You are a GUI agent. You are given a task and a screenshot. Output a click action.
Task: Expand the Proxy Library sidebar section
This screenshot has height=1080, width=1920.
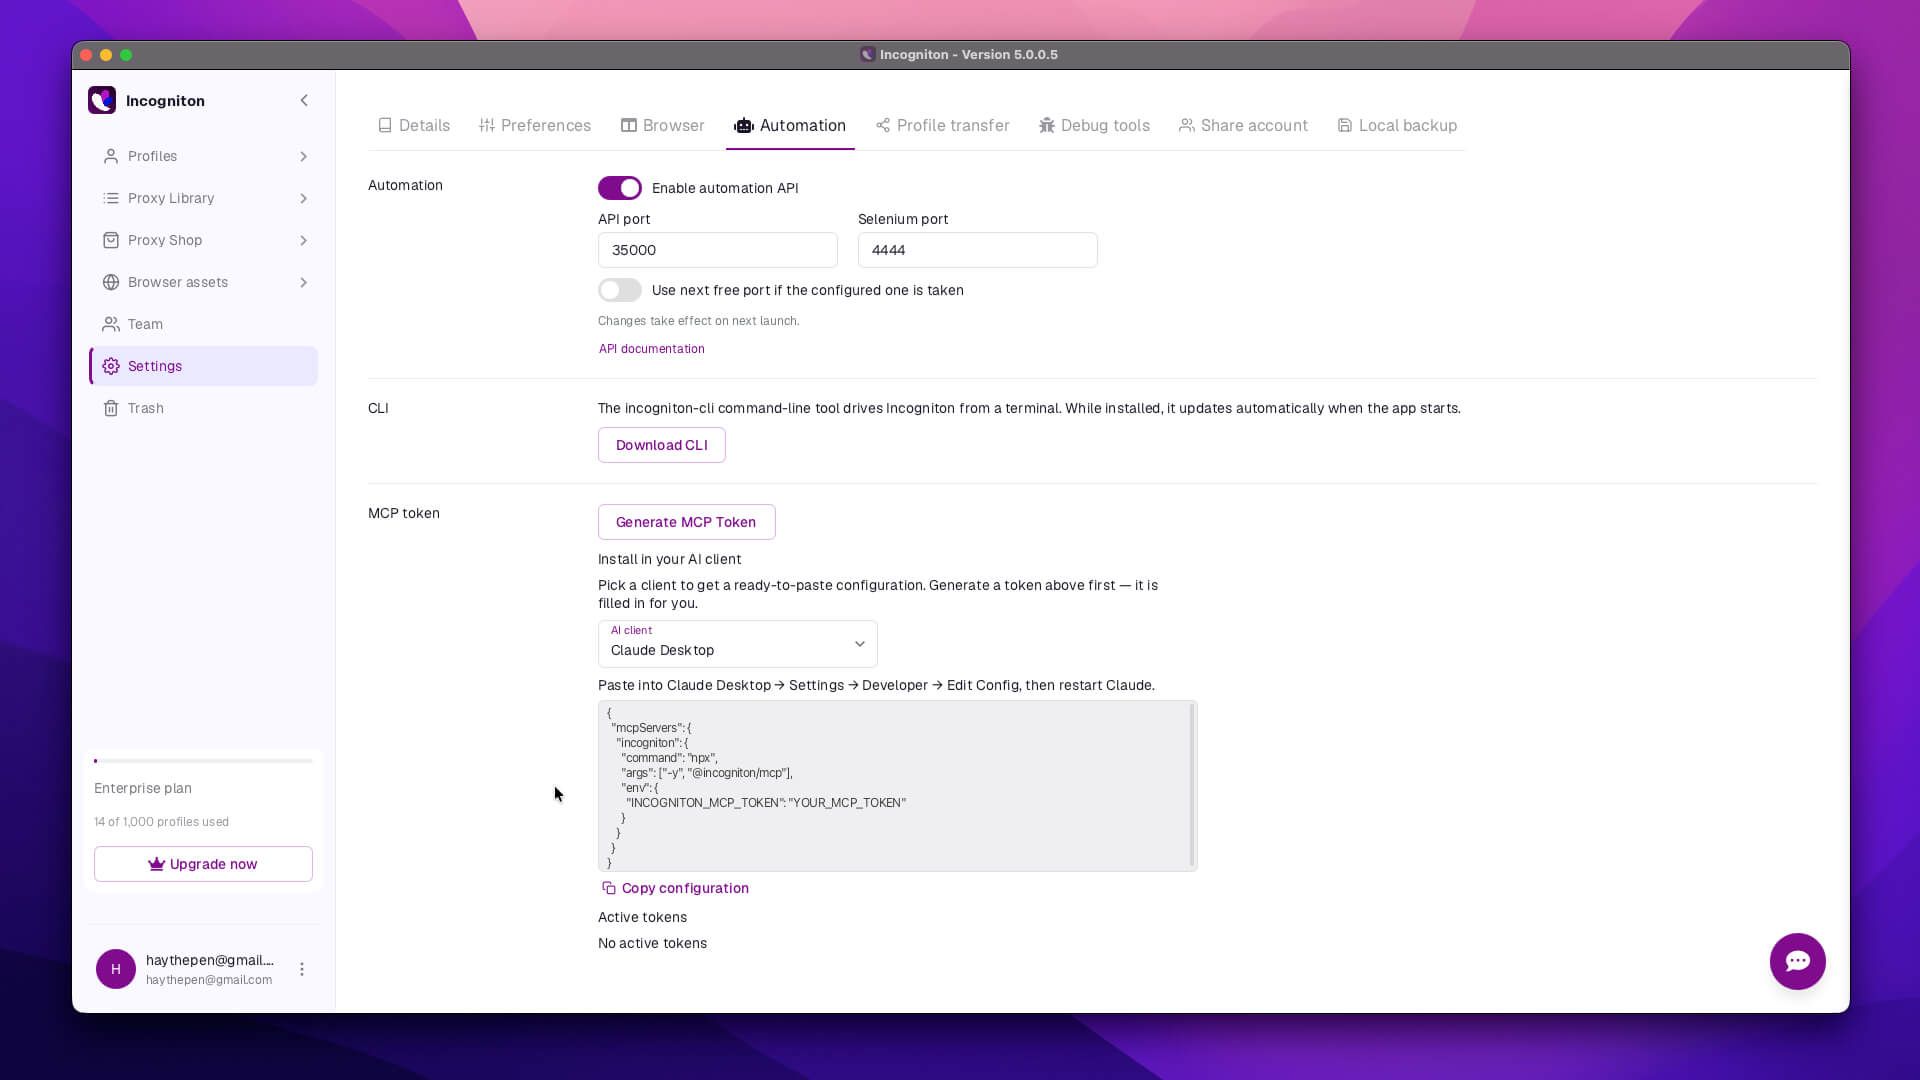[x=303, y=198]
